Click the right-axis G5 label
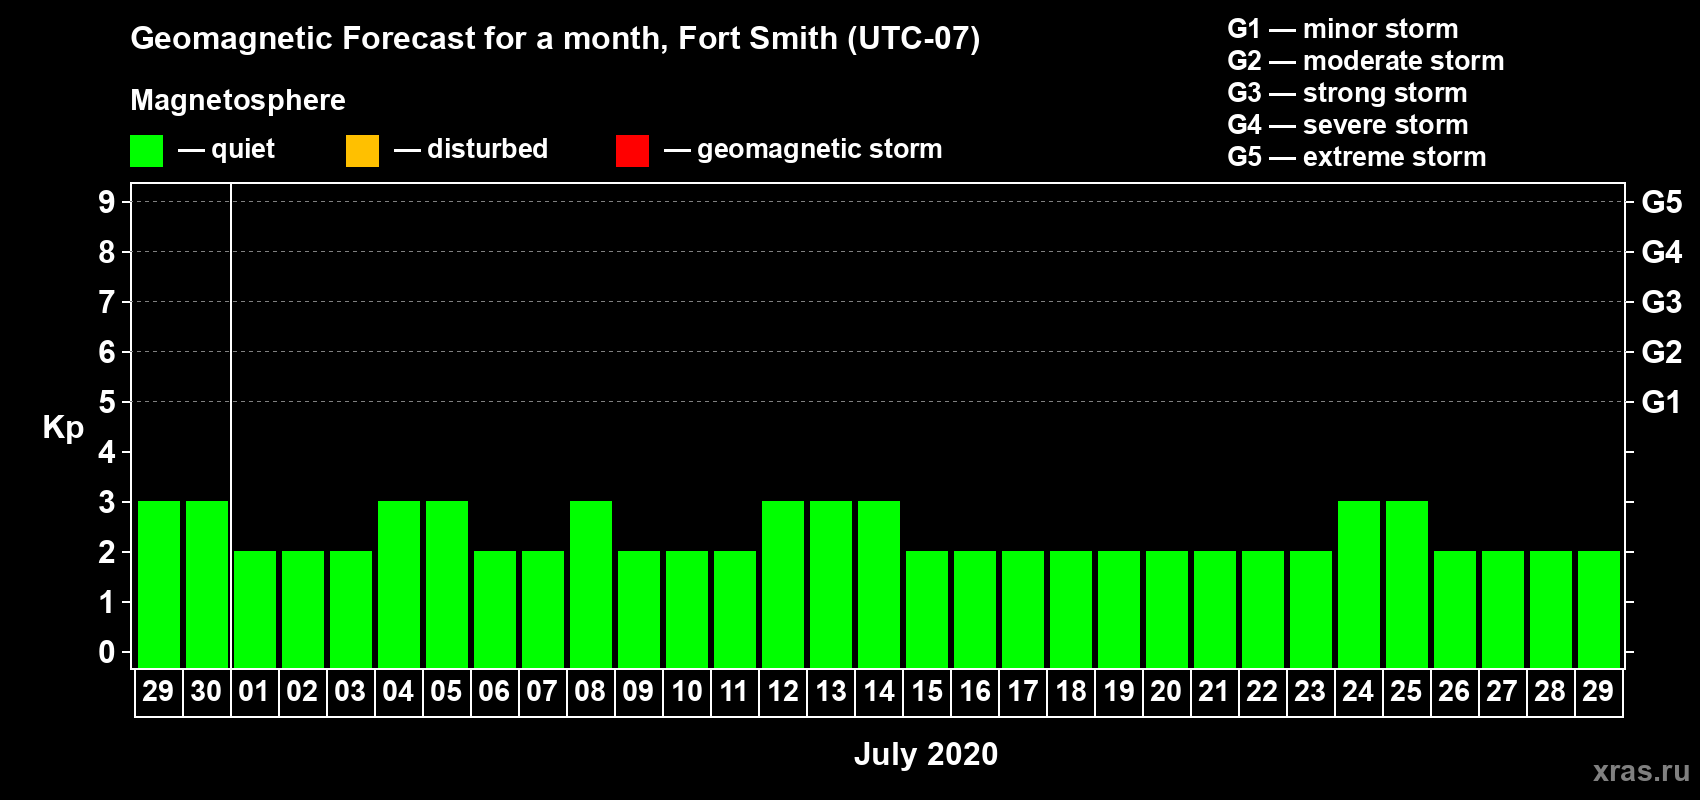Screen dimensions: 1700x800 click(x=1661, y=202)
